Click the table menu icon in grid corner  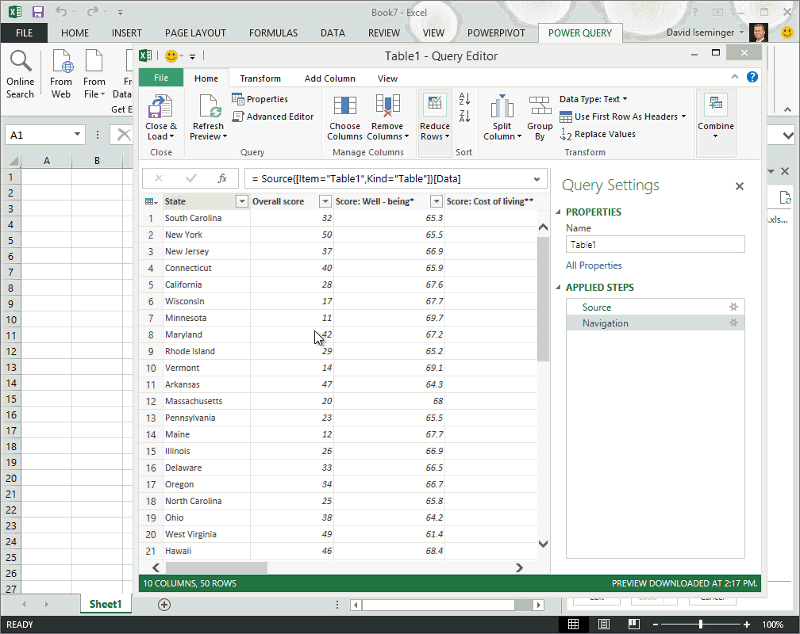pos(151,201)
